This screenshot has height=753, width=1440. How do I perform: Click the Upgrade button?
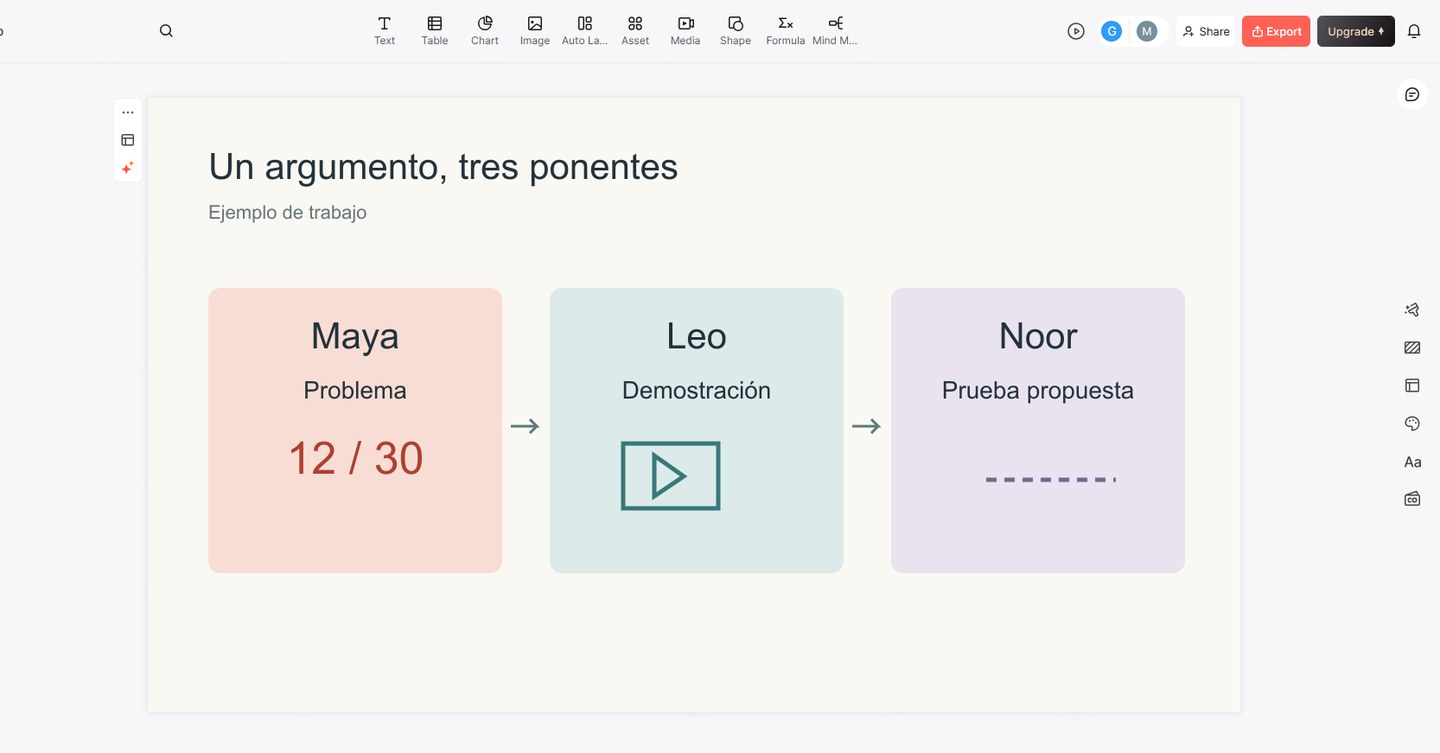1356,31
